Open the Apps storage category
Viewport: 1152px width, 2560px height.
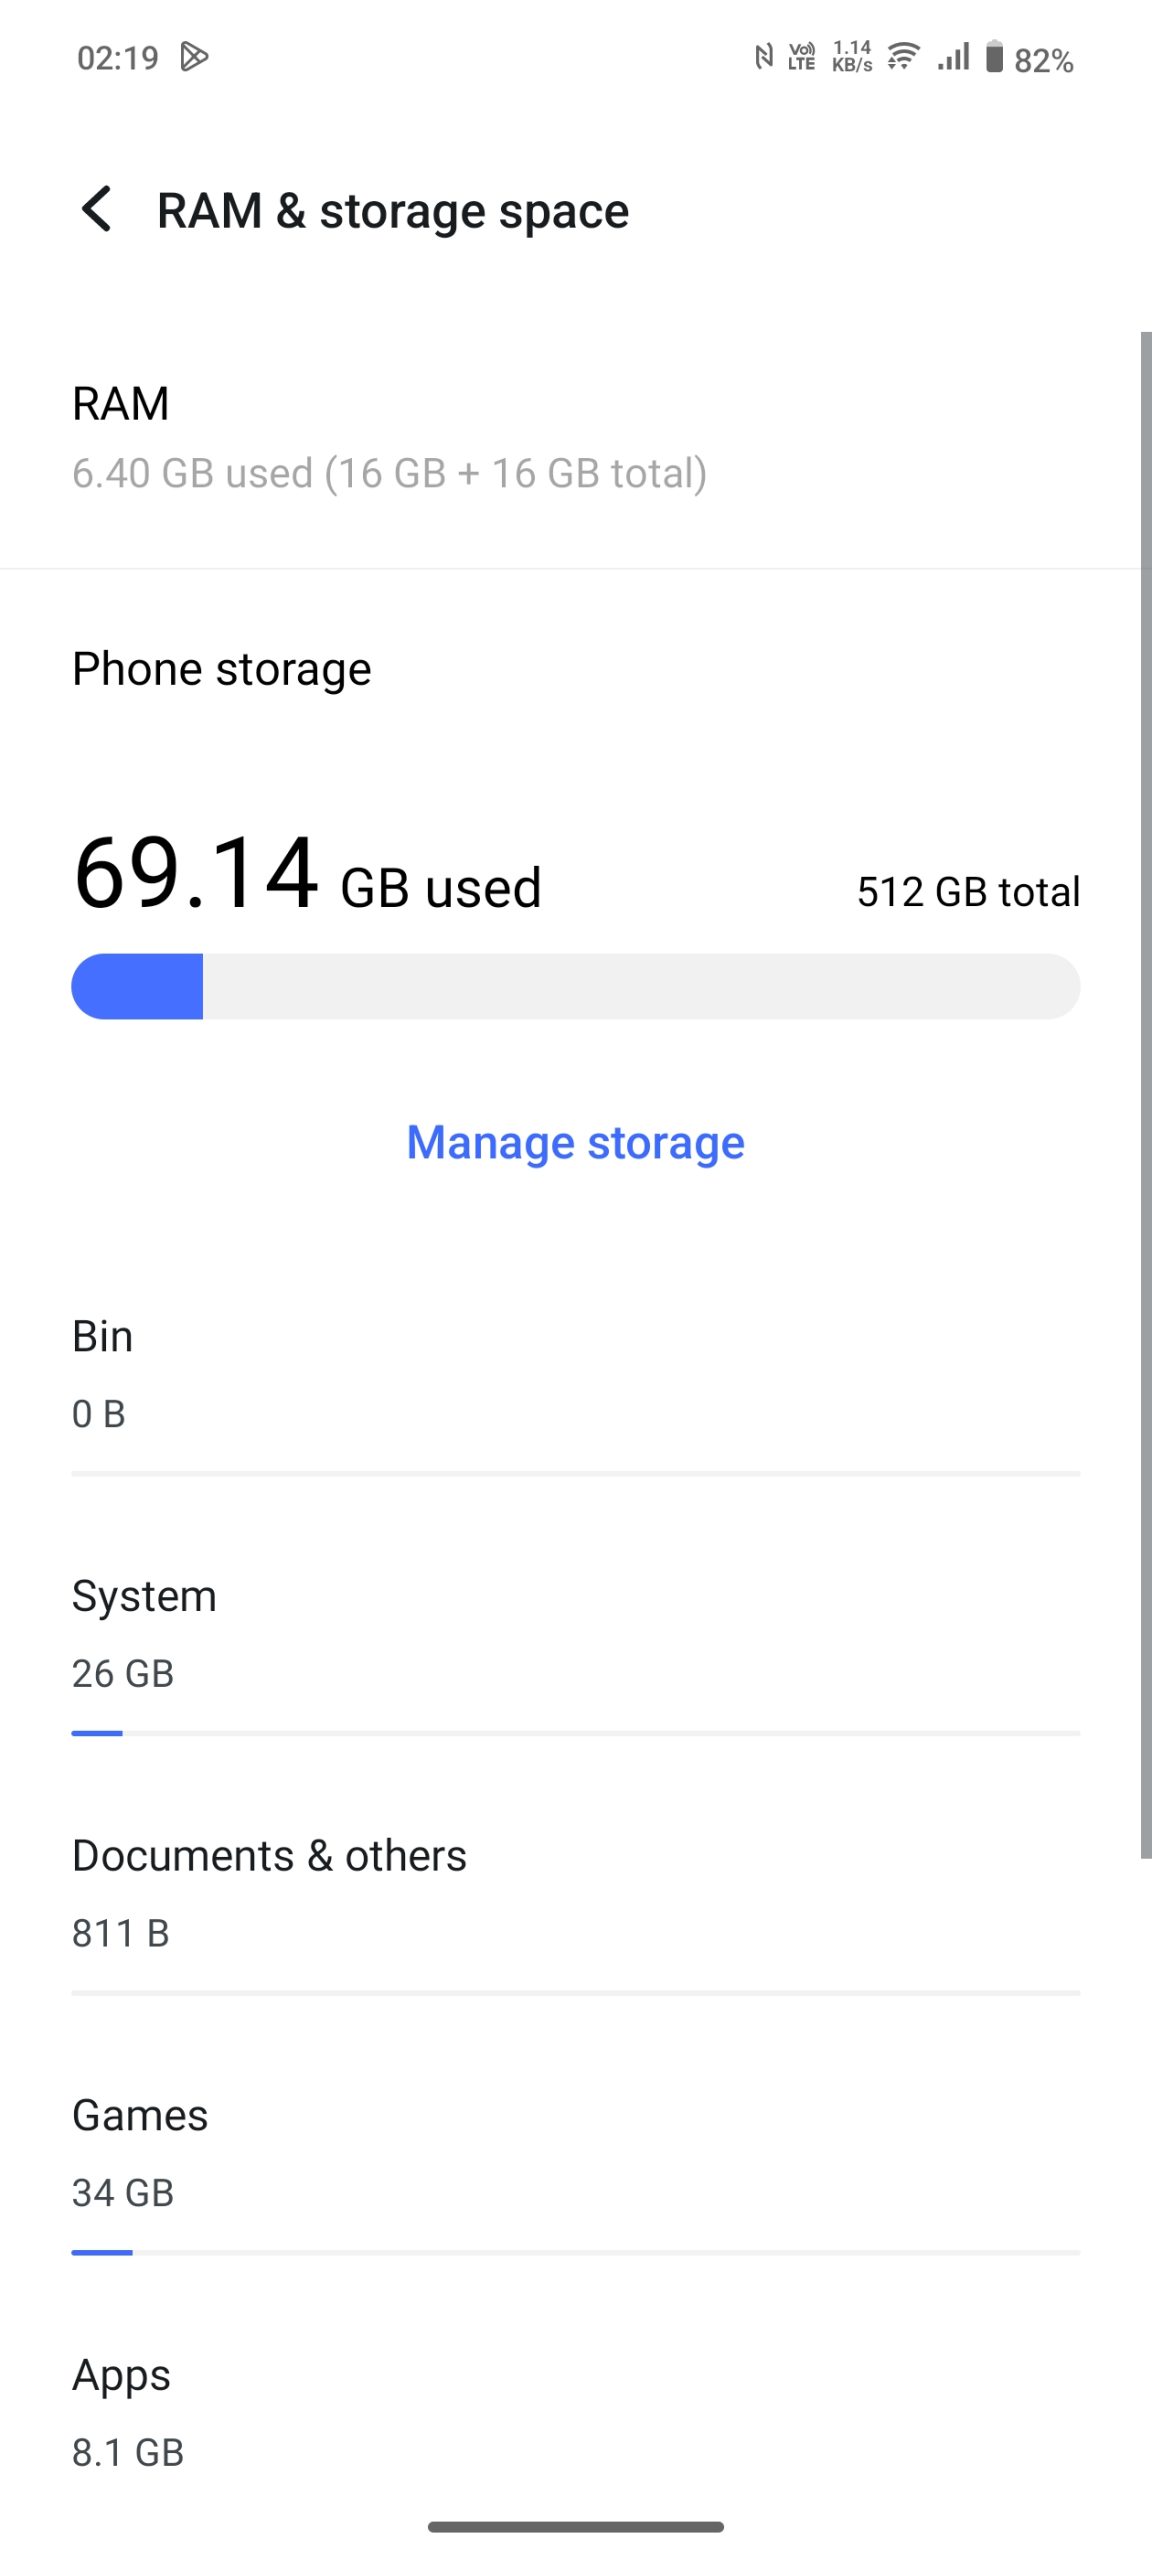click(x=575, y=2412)
